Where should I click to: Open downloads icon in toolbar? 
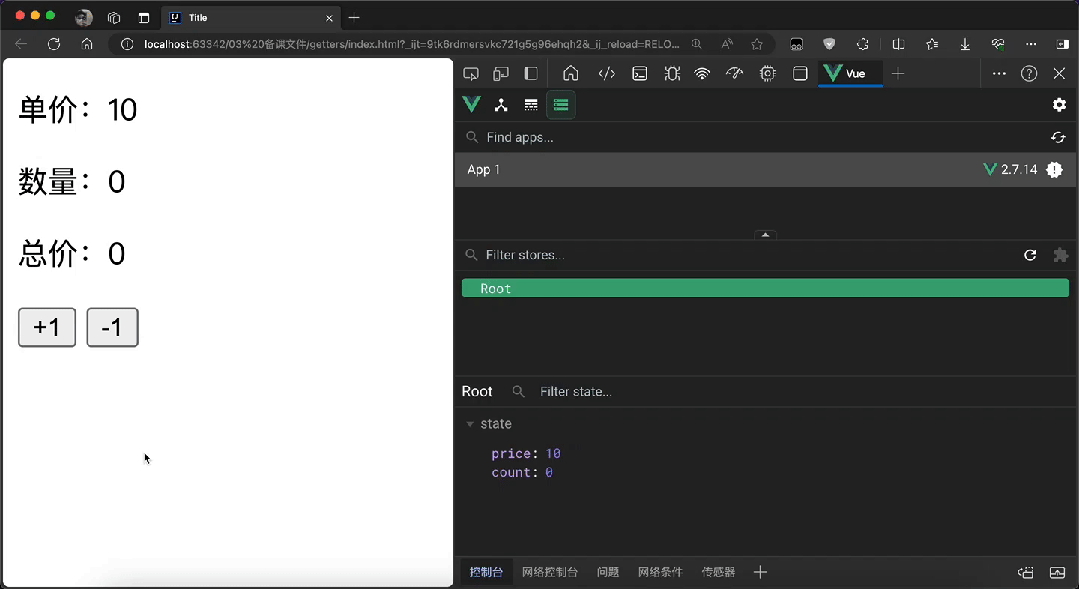tap(965, 44)
